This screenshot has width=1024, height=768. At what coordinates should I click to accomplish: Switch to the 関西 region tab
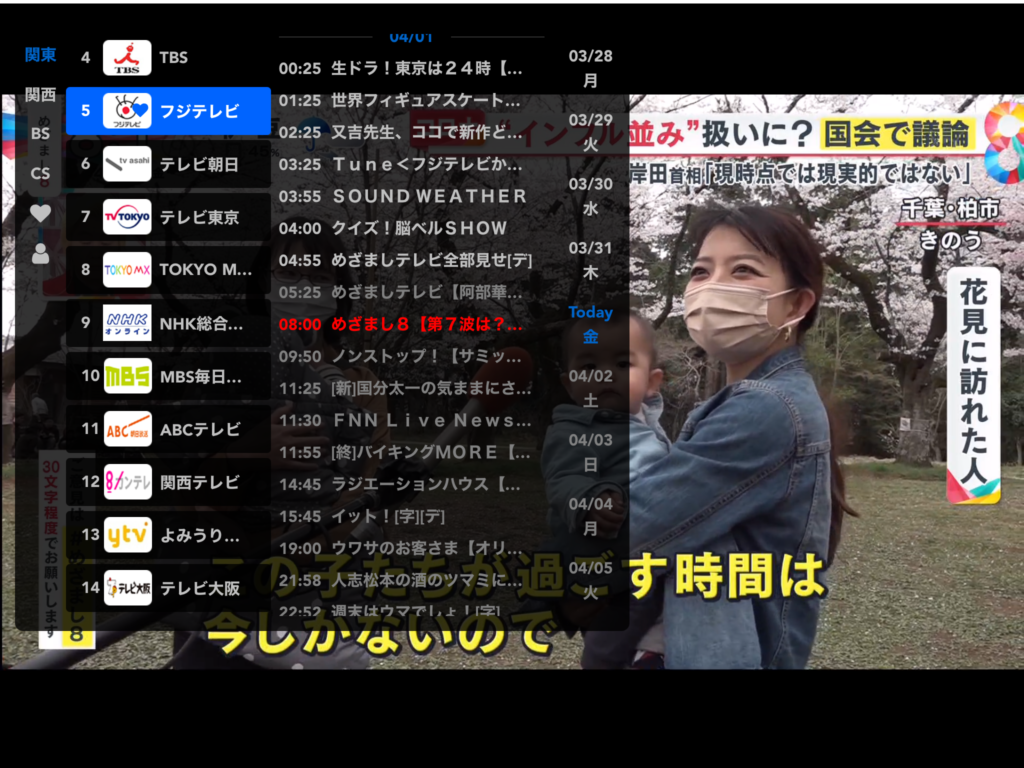40,95
